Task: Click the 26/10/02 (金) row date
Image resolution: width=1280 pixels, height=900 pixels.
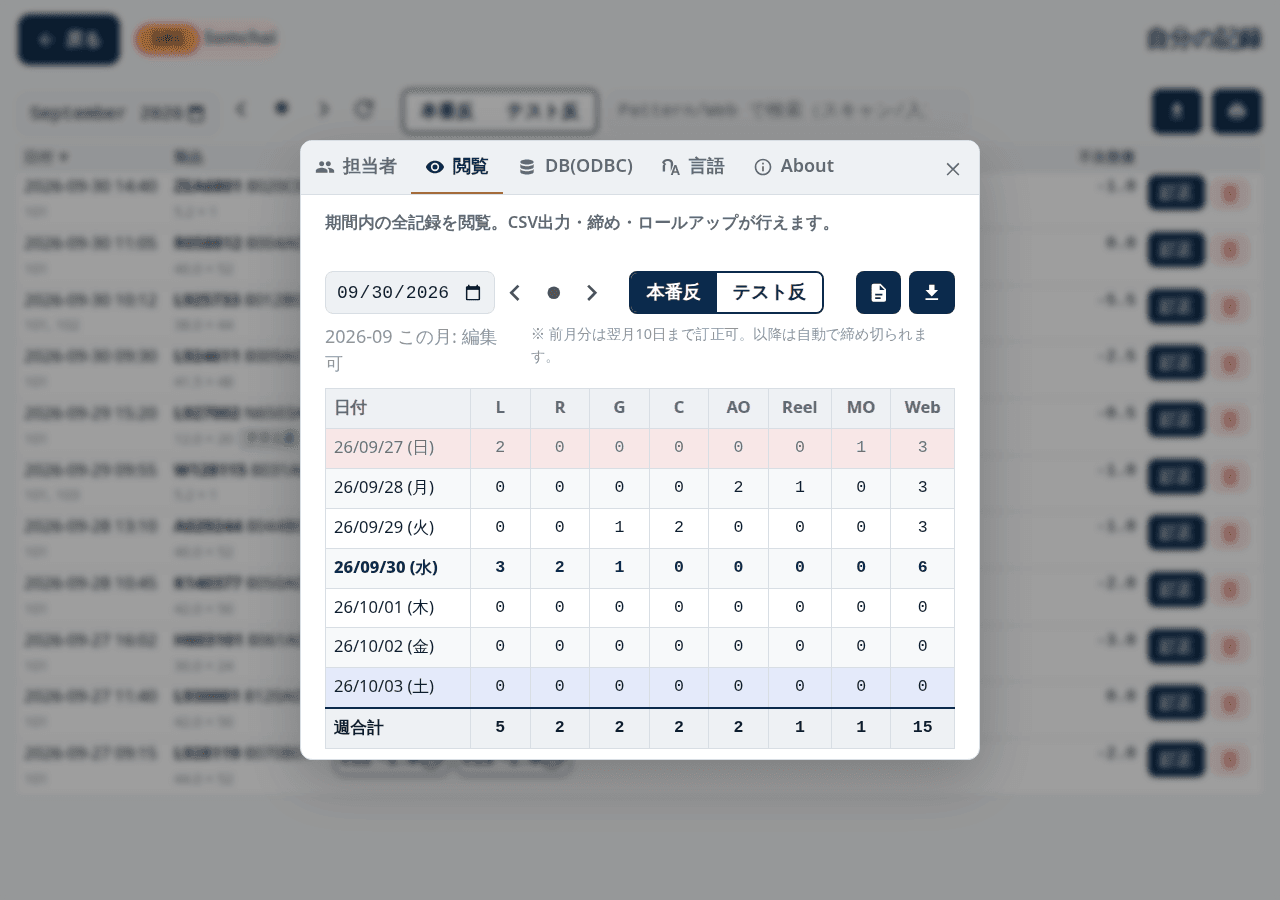Action: (x=384, y=647)
